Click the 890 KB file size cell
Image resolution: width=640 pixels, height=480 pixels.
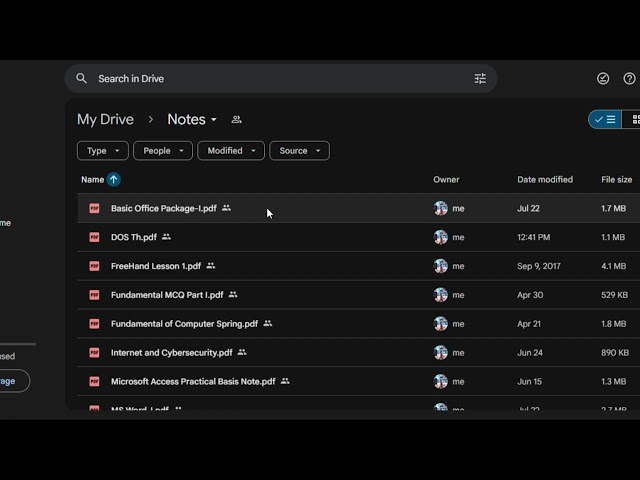click(615, 353)
